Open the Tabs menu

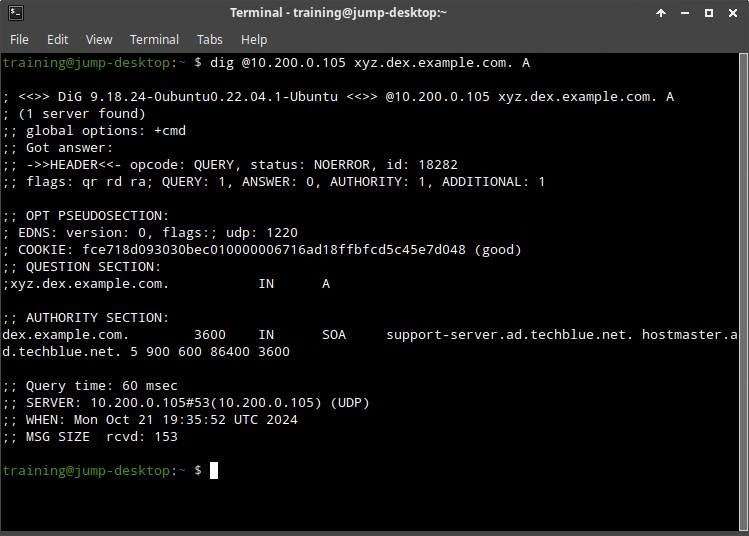(x=209, y=40)
